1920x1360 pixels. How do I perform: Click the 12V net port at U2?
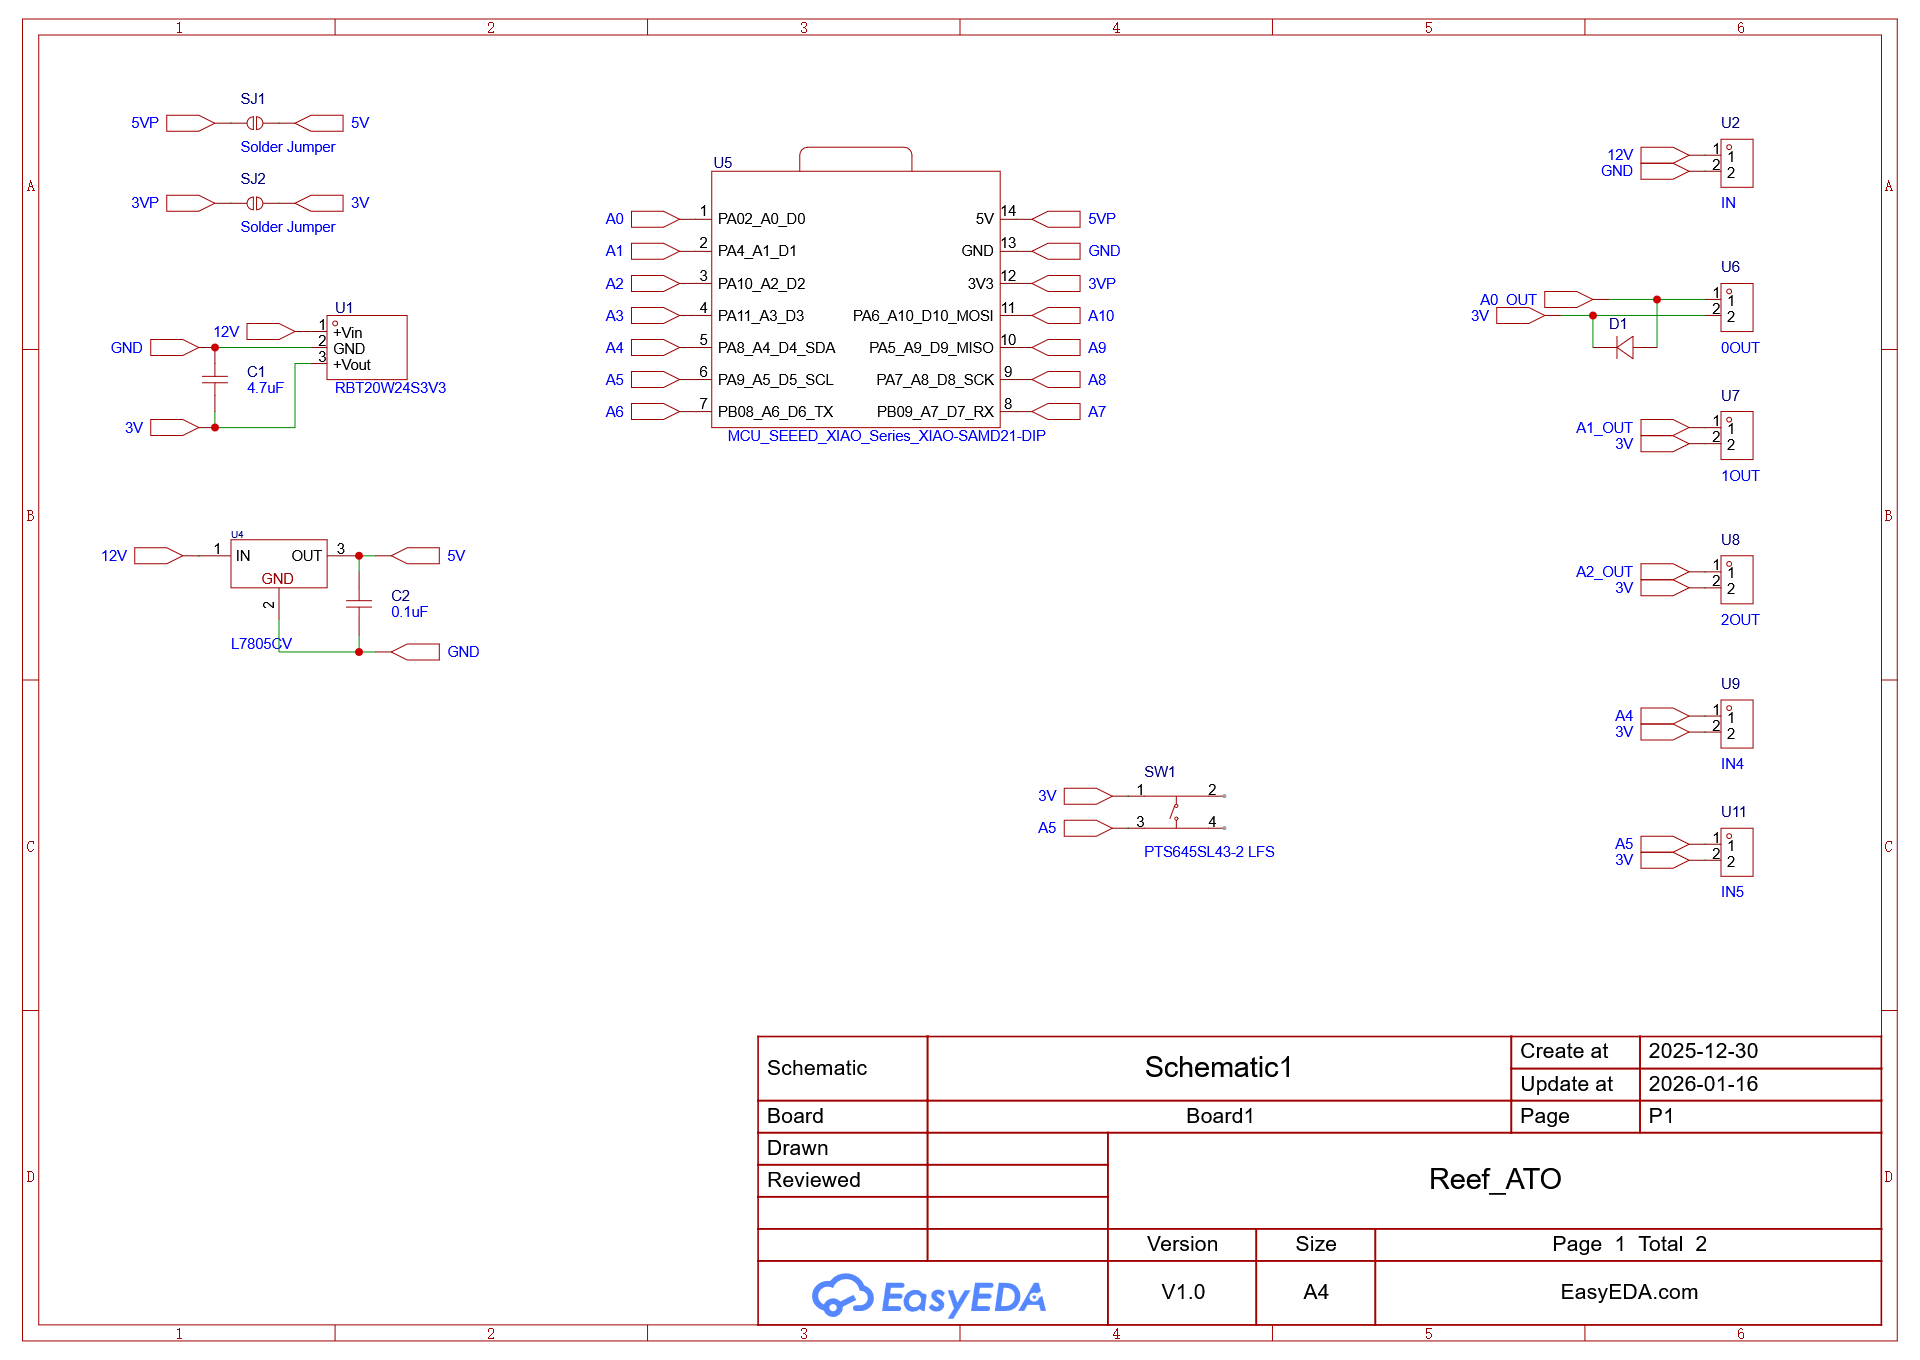click(x=1665, y=155)
